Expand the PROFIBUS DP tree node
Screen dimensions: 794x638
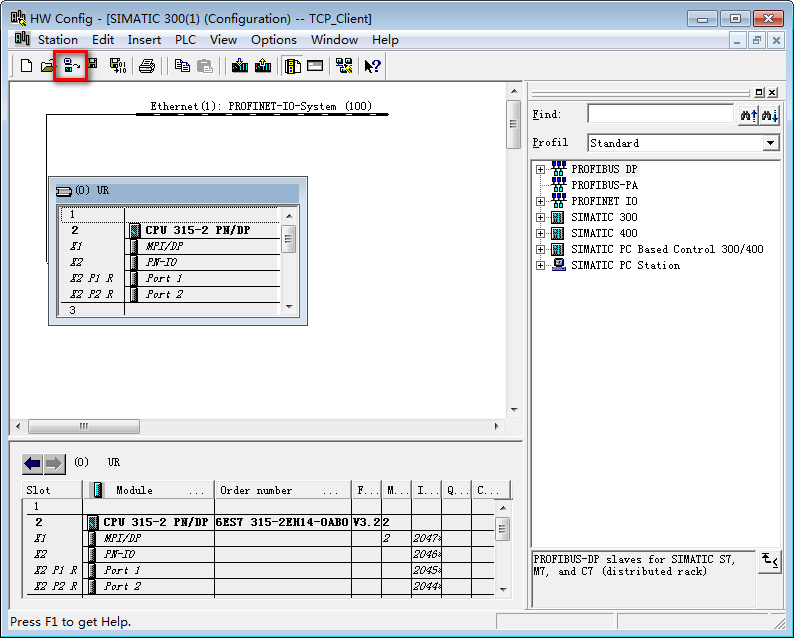(541, 170)
